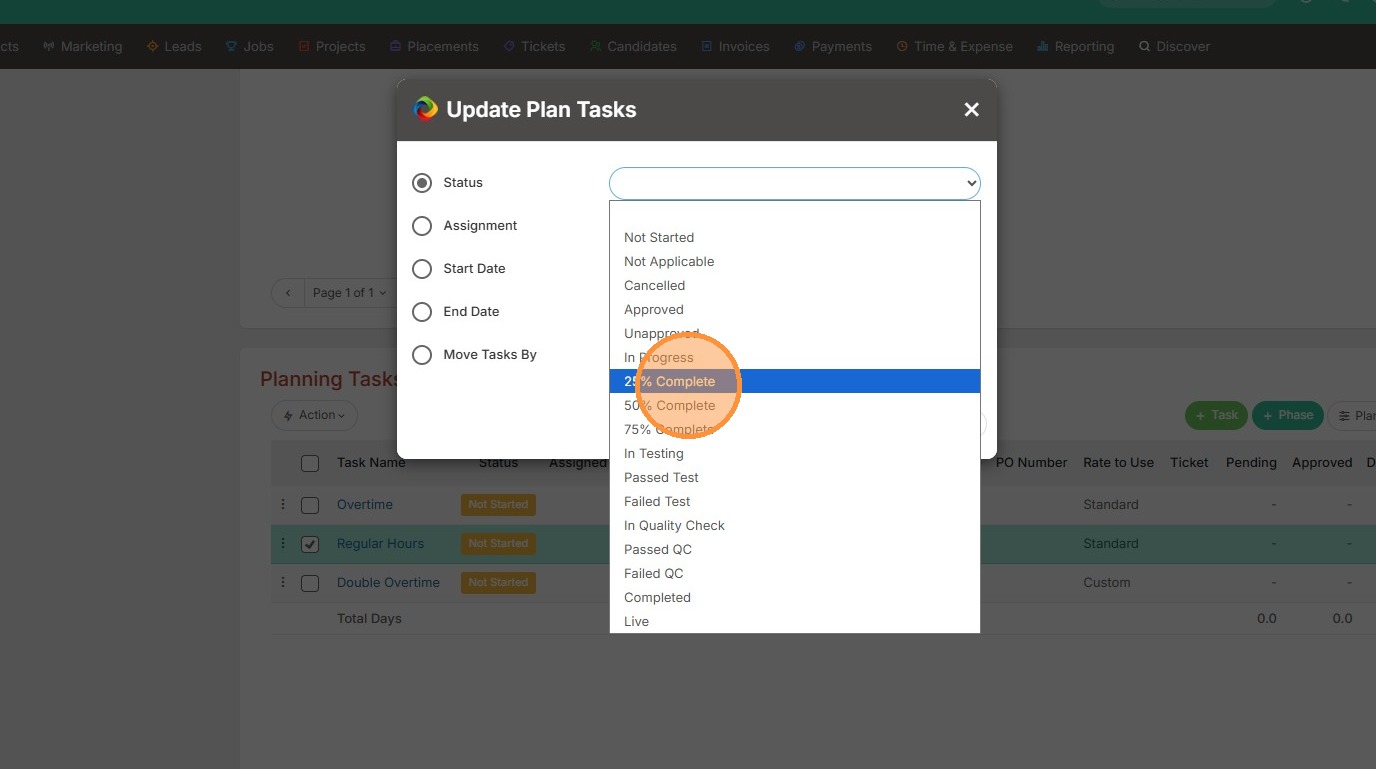Click the Approved column header

coord(1322,462)
